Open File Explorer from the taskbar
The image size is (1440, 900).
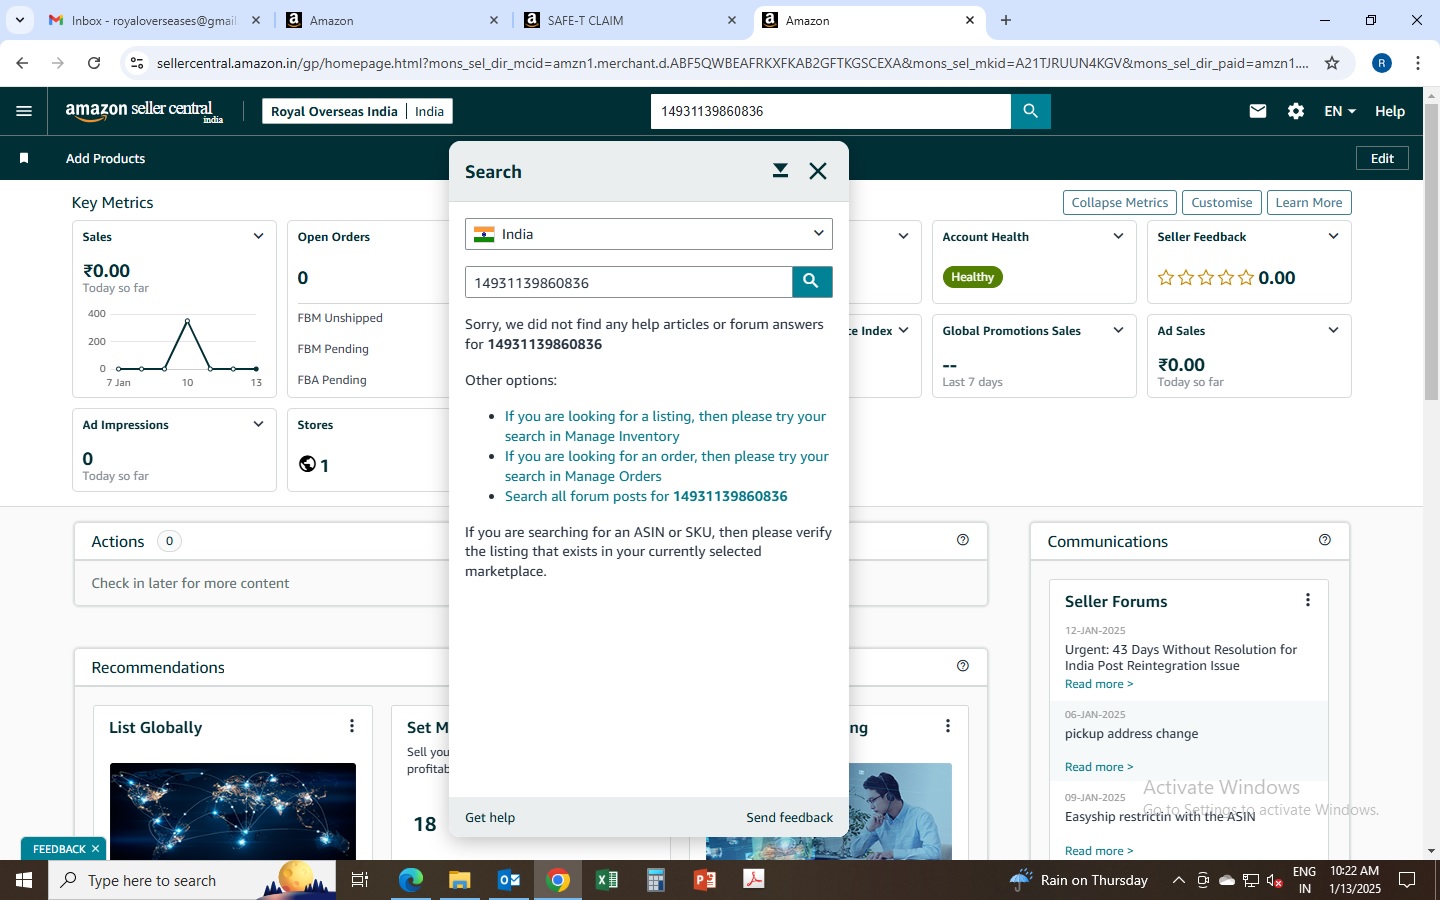459,880
